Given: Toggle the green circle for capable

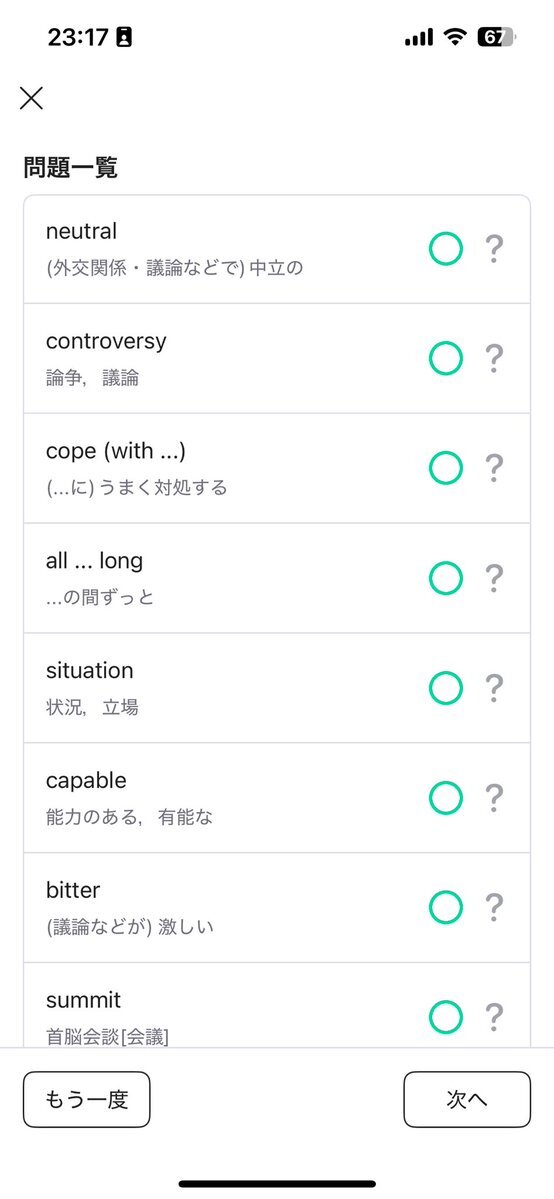Looking at the screenshot, I should point(446,798).
